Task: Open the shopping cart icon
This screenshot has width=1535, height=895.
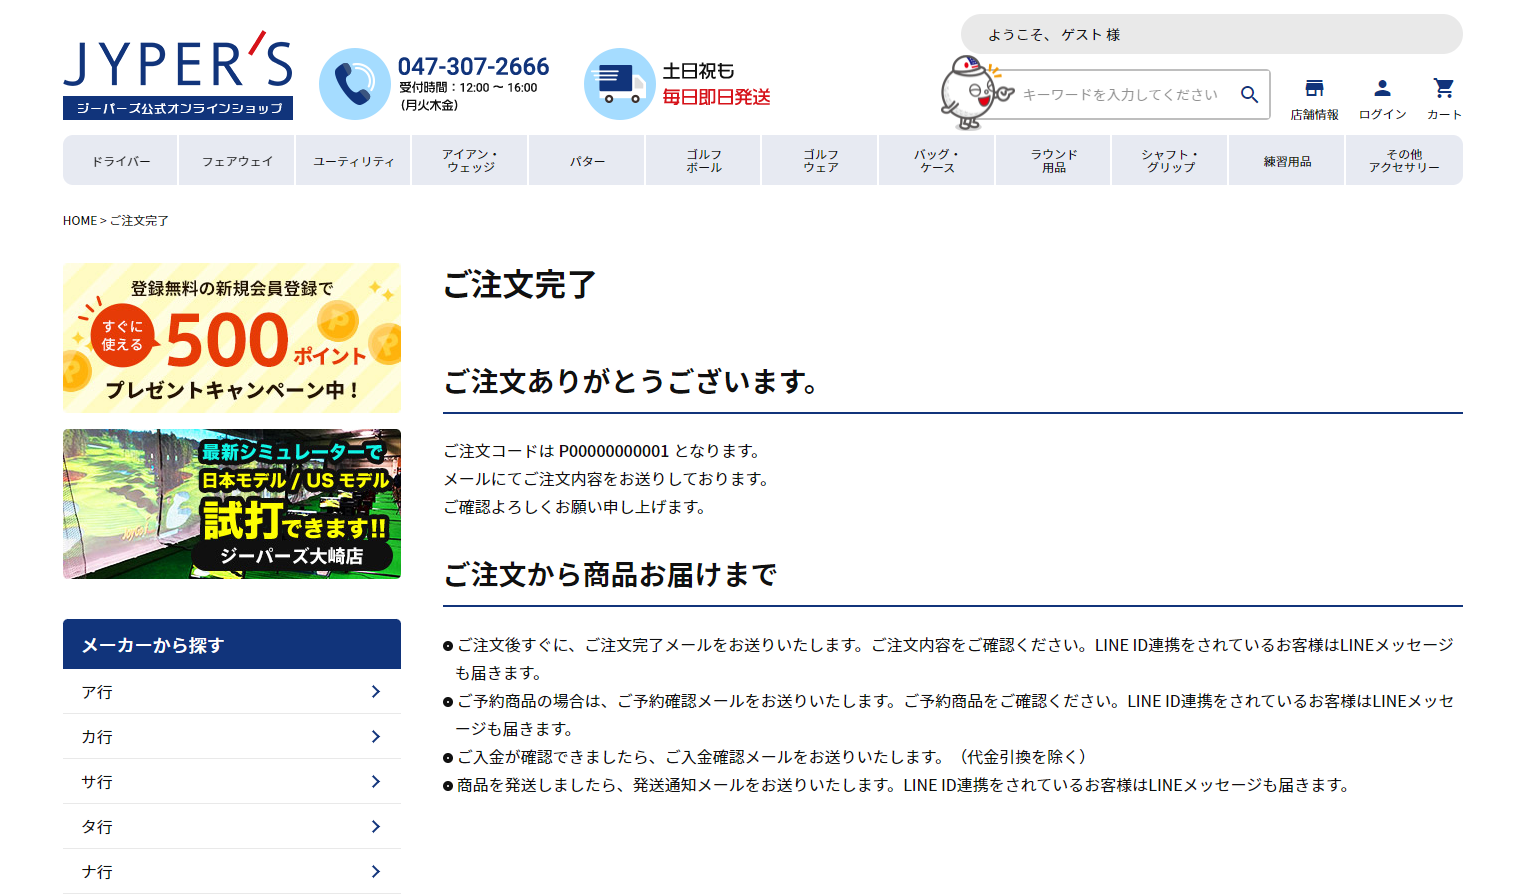Action: click(1443, 89)
